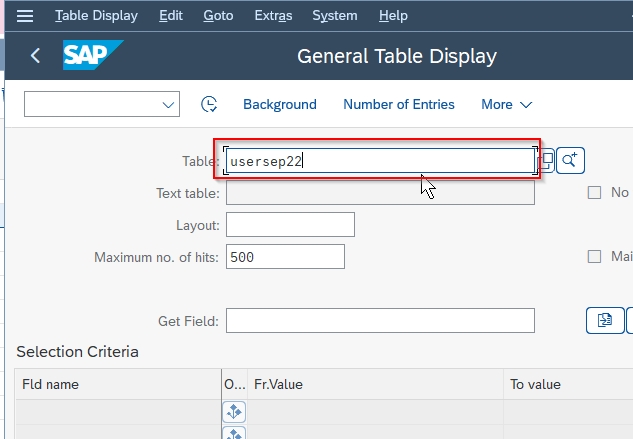
Task: Click the SAP logo
Action: pyautogui.click(x=93, y=55)
